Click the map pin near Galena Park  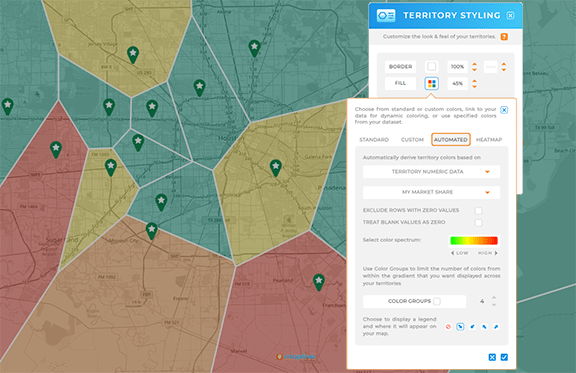(x=276, y=168)
